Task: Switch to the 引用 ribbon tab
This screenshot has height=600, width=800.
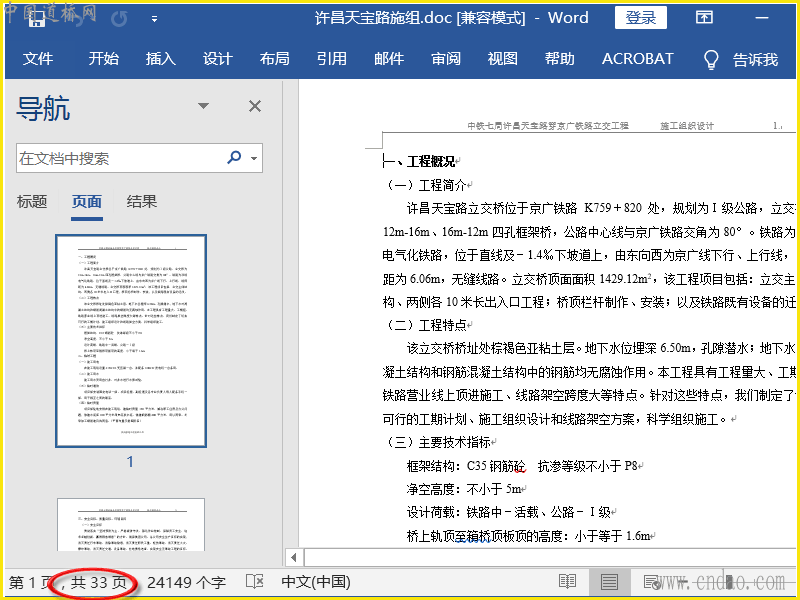Action: pos(332,59)
